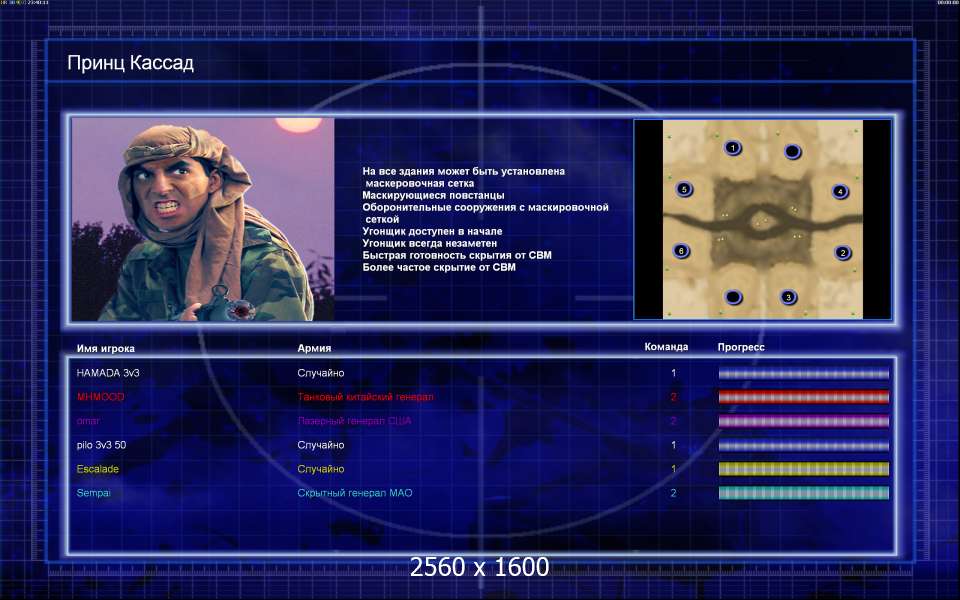Screen dimensions: 960x600
Task: Click MHMOOD's red loading progress bar
Action: click(803, 397)
